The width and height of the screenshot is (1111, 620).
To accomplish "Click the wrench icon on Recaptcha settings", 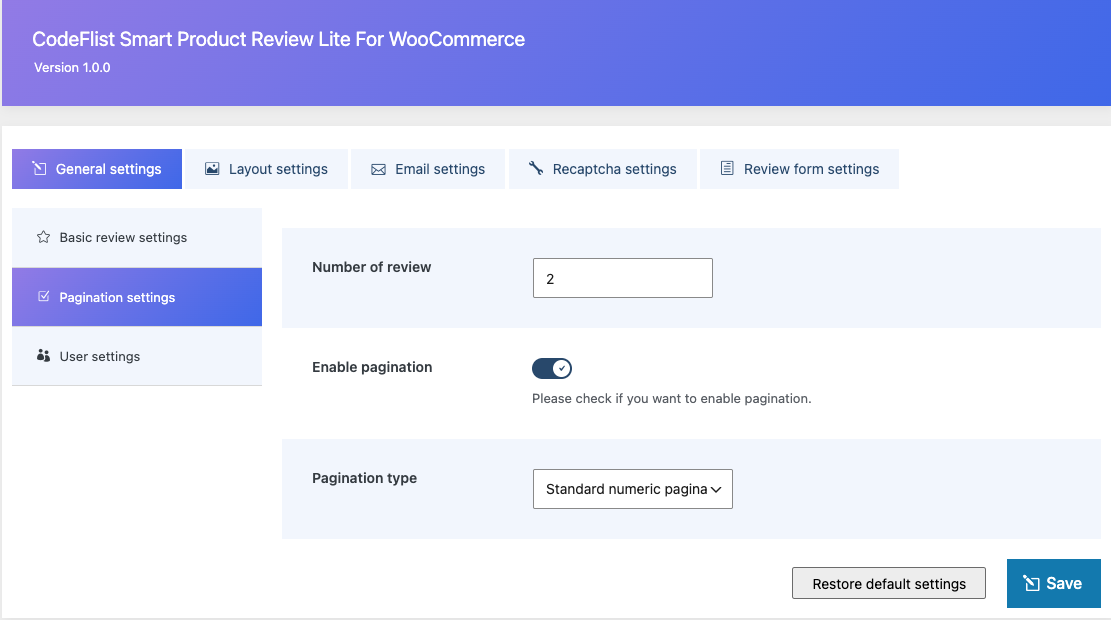I will click(536, 168).
